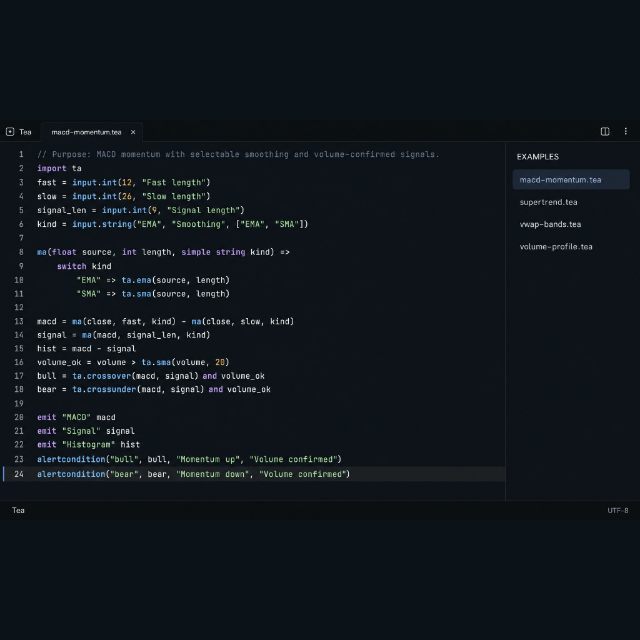Click "Momentum up" string on line 23
Image resolution: width=640 pixels, height=640 pixels.
tap(208, 459)
